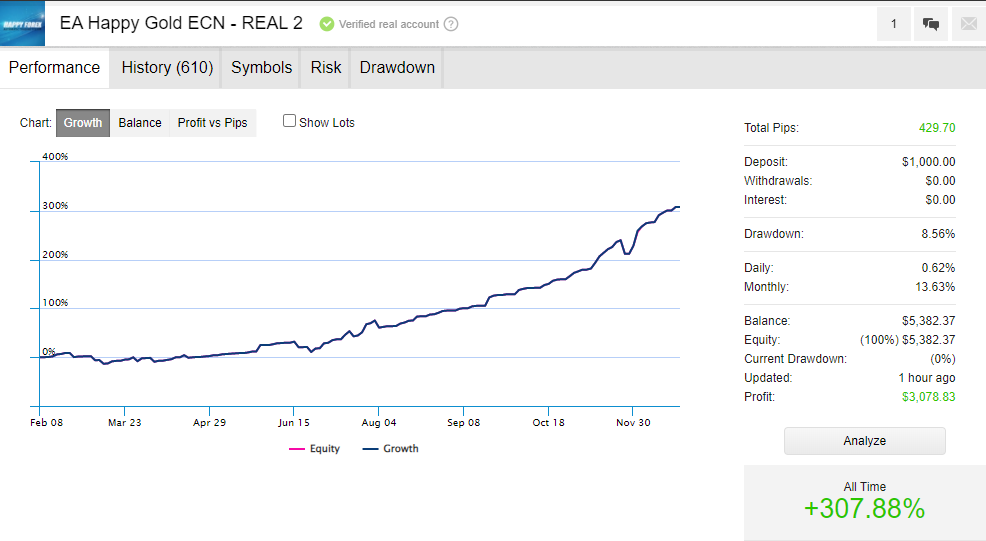
Task: Click the Balance value $5,382.37
Action: (929, 321)
